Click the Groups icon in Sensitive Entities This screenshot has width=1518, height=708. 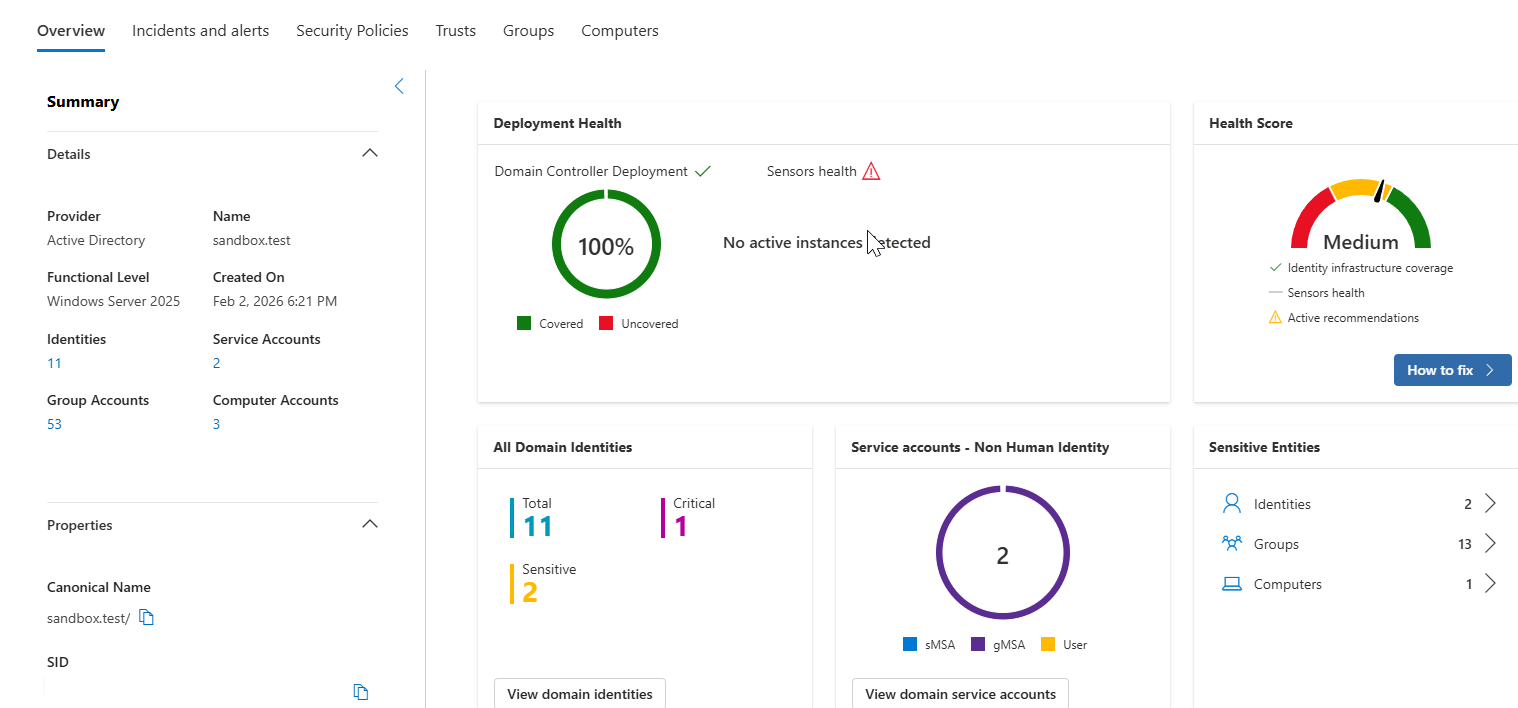point(1231,543)
